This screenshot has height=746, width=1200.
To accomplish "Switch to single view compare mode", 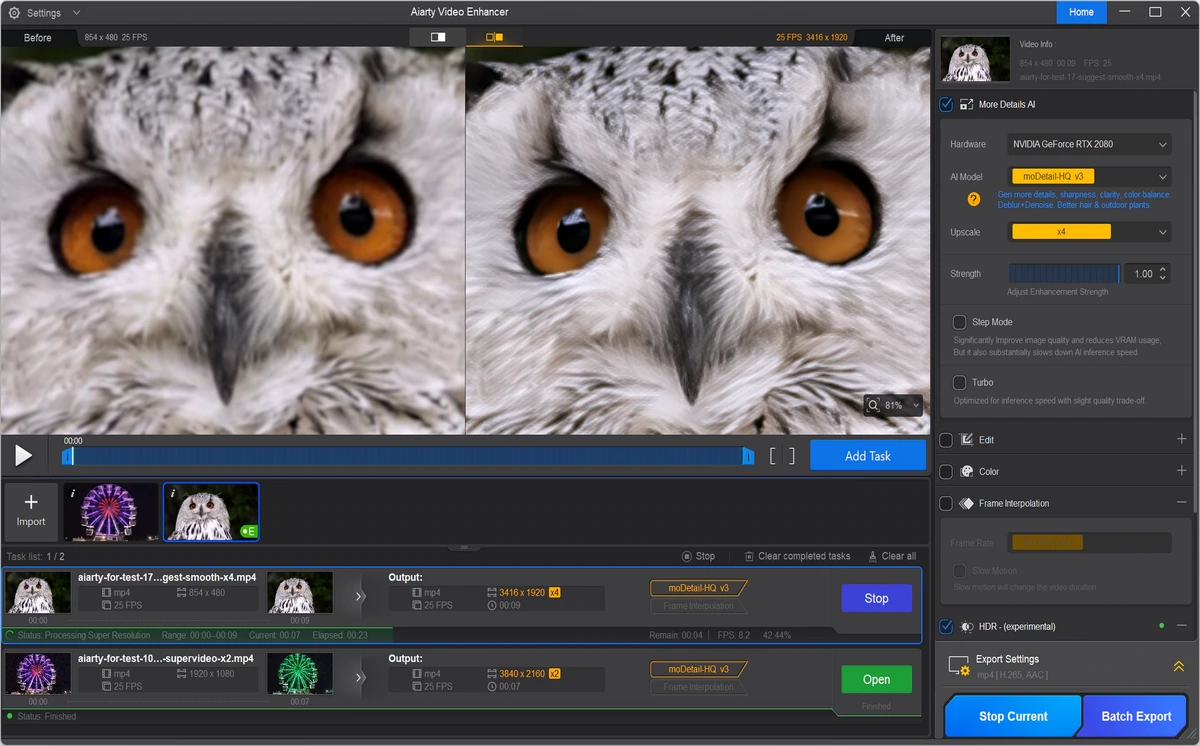I will click(x=438, y=37).
